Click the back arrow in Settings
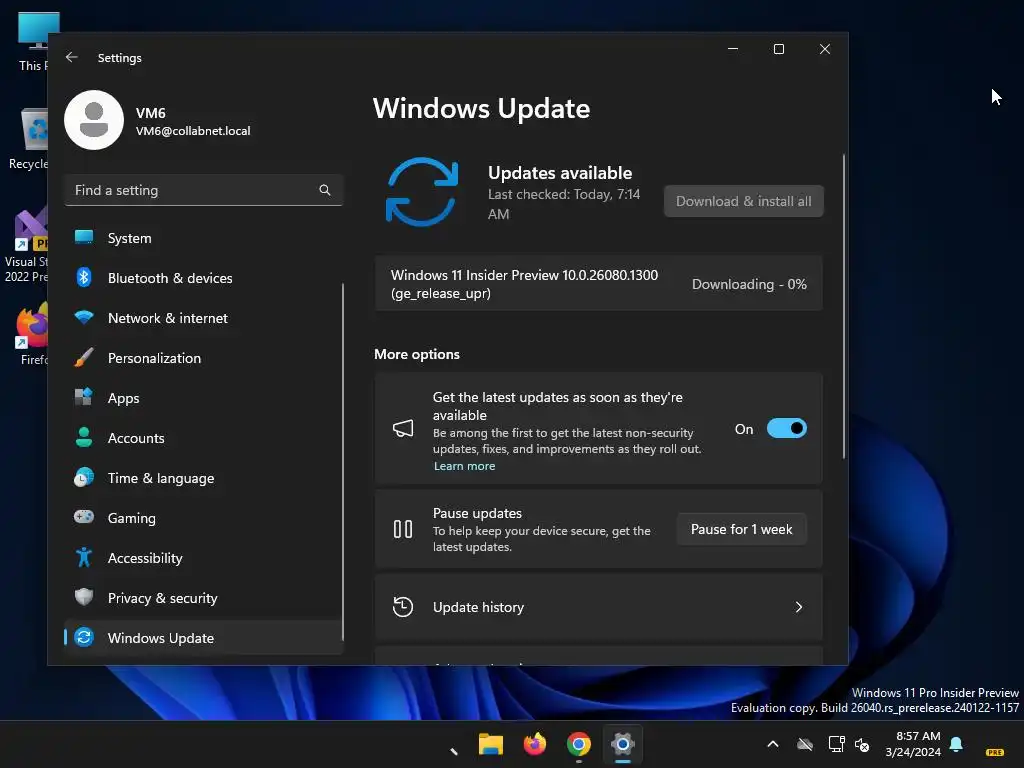 [x=71, y=57]
